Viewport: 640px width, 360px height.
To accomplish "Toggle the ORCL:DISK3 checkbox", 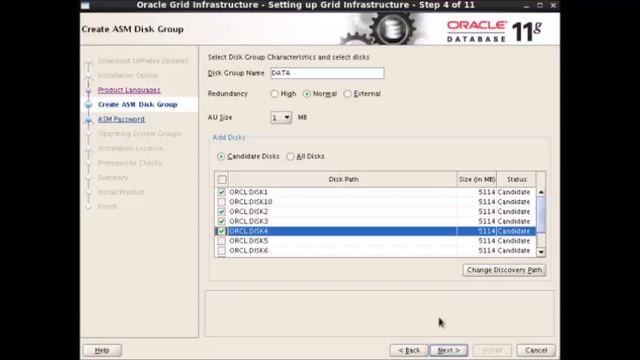I will tap(222, 221).
